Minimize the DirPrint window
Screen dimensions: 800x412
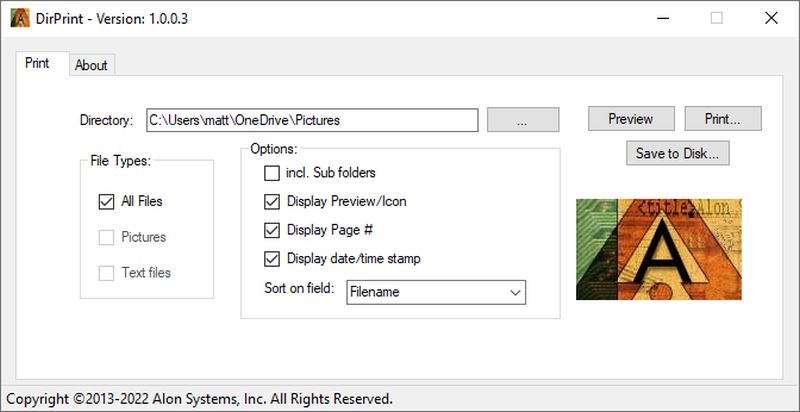663,18
